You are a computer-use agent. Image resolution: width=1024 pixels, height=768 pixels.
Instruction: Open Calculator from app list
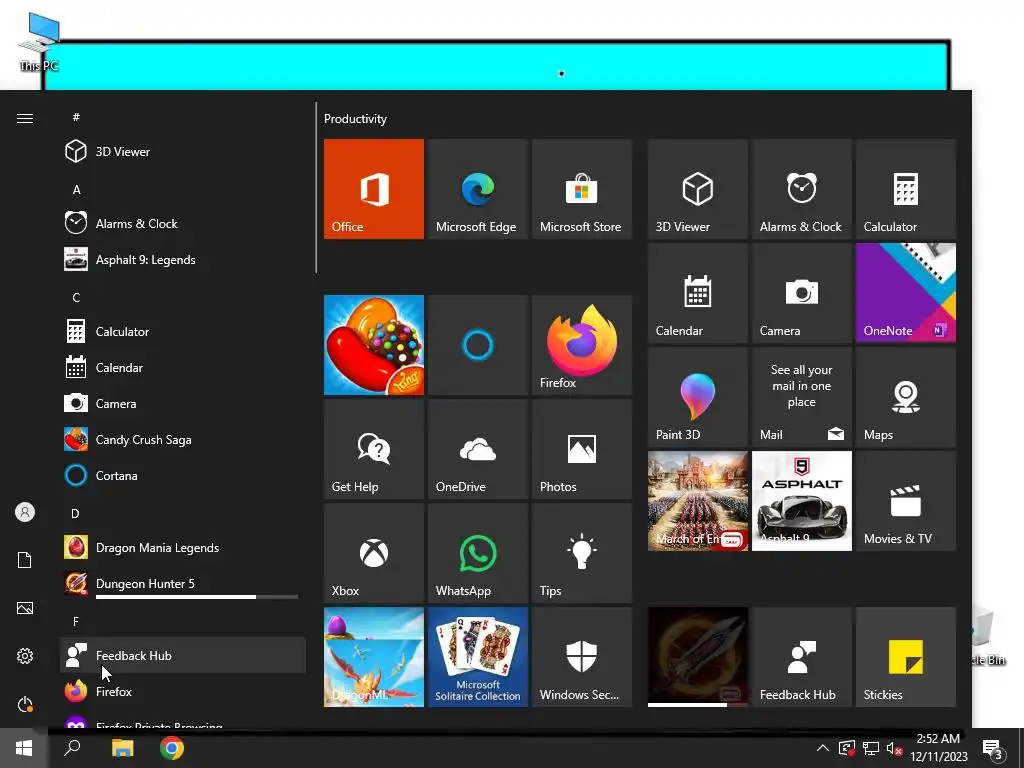pyautogui.click(x=183, y=331)
